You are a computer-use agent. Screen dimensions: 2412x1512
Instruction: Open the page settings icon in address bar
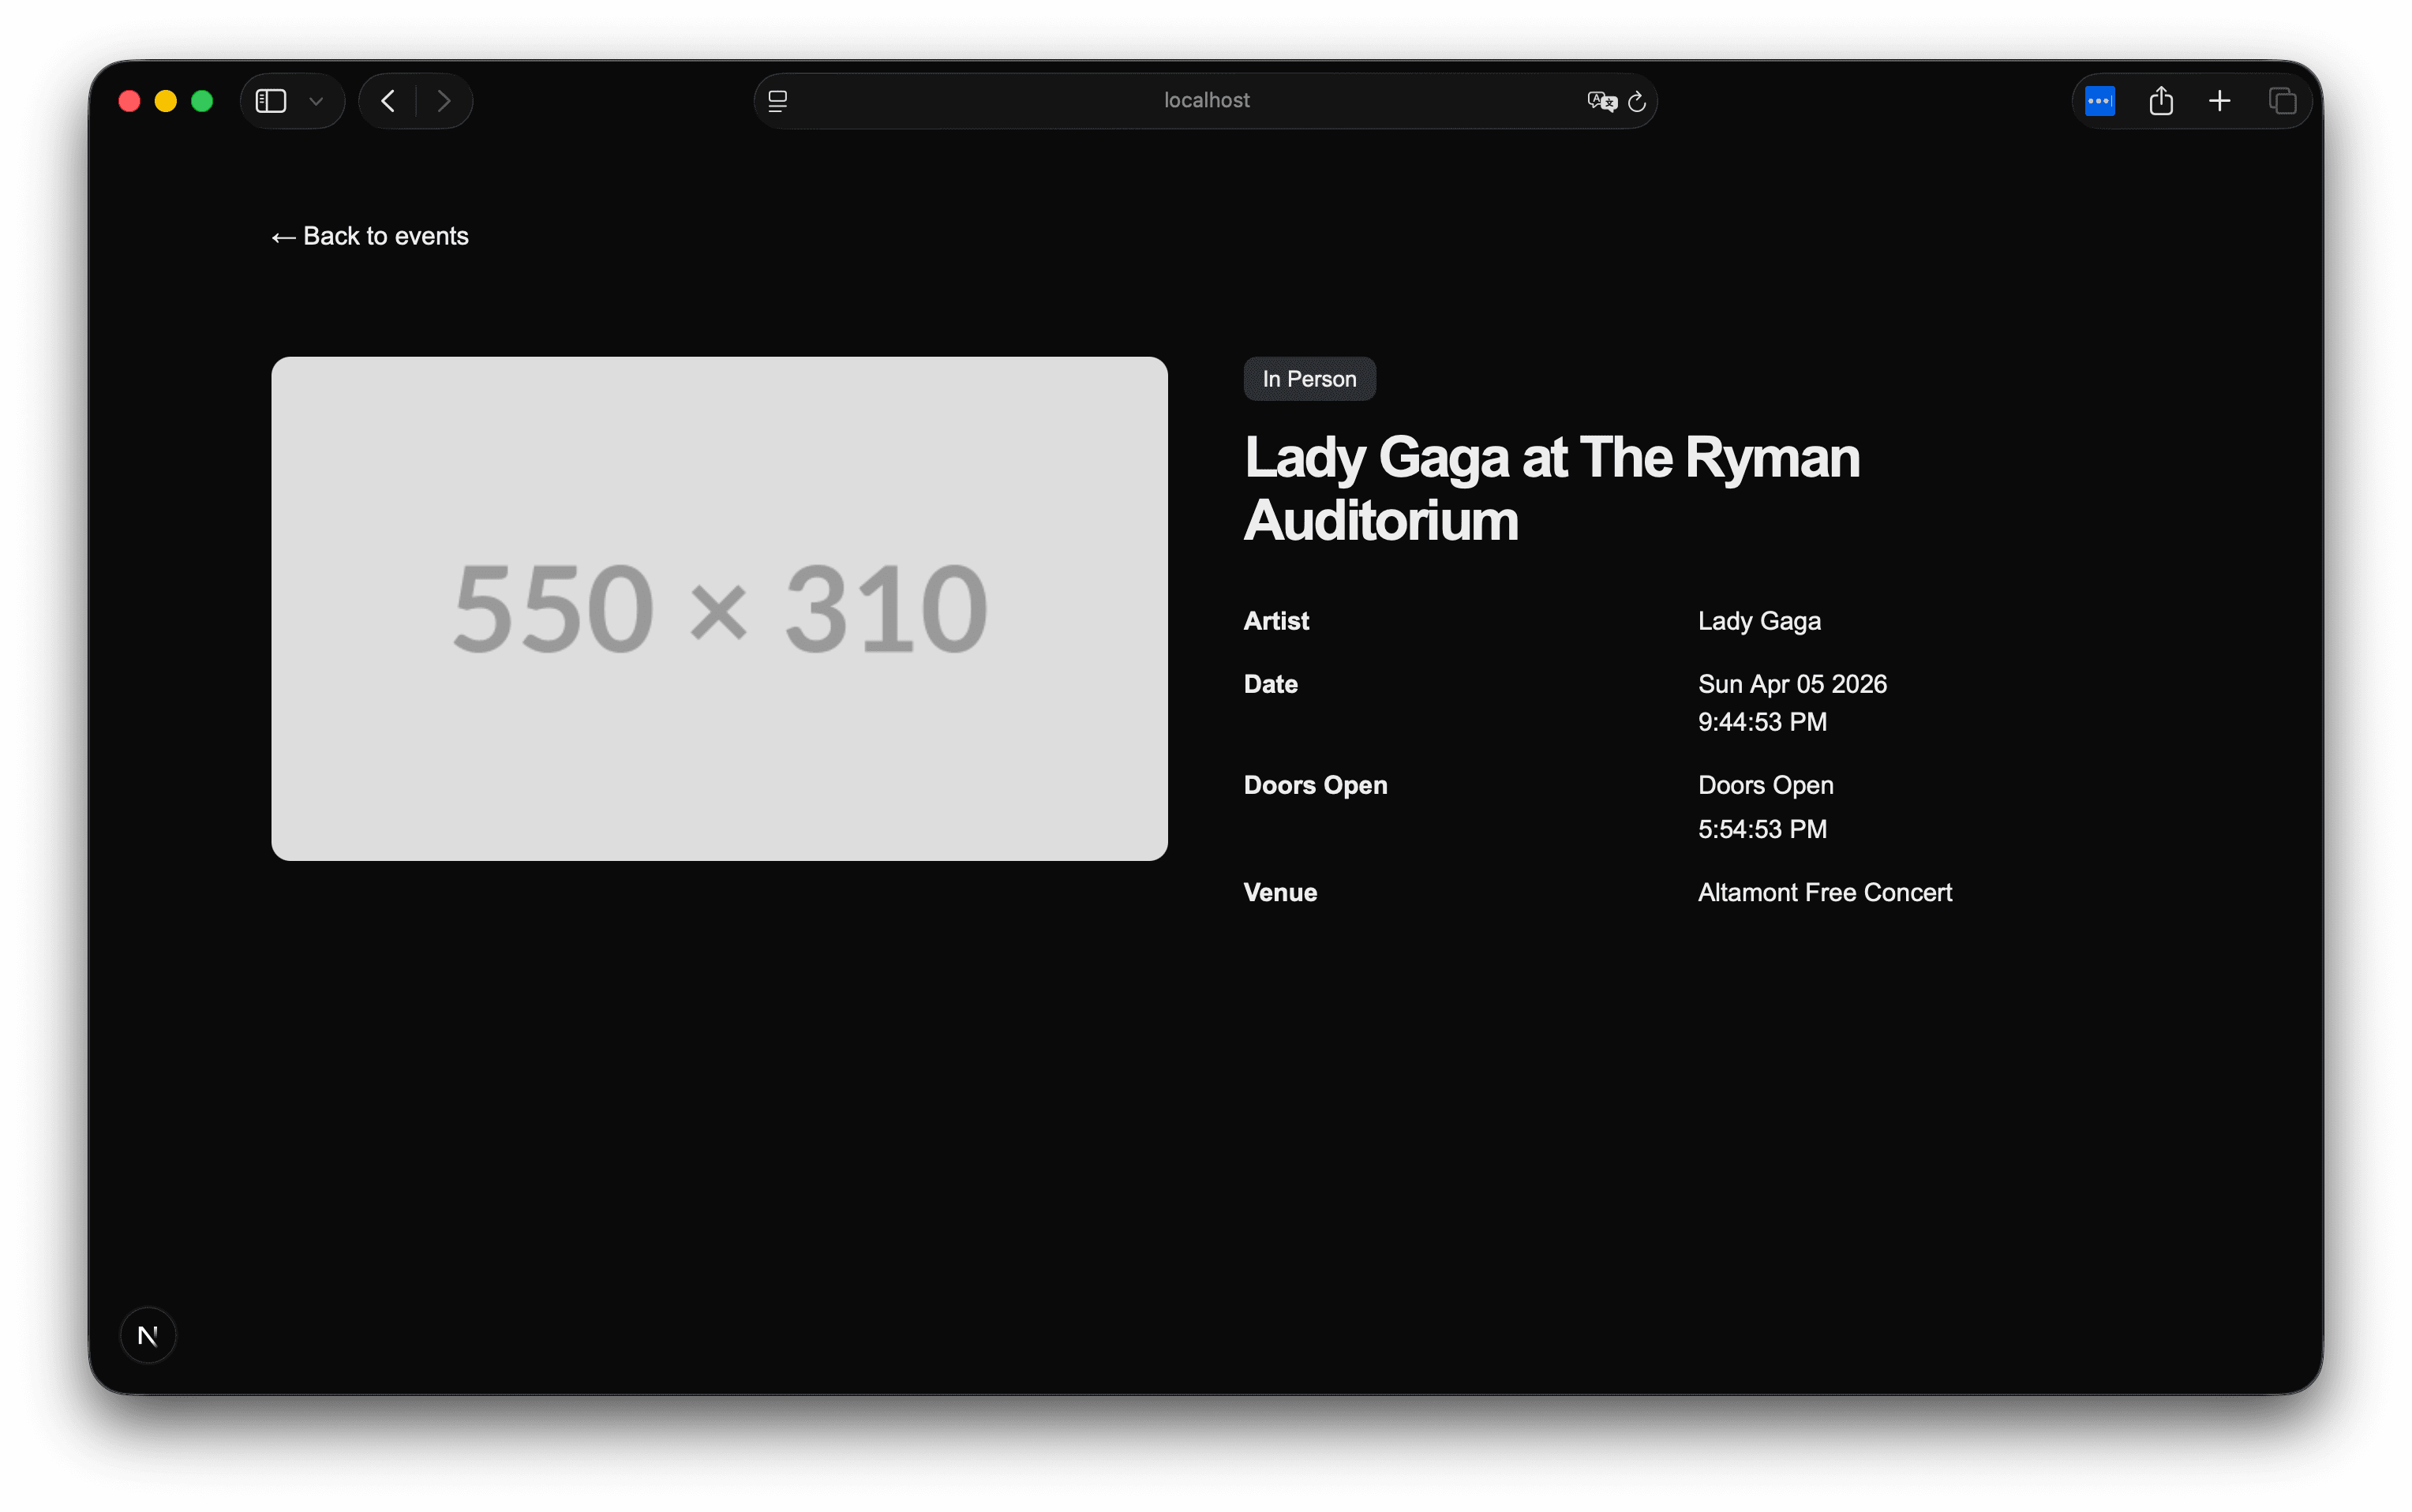(778, 101)
